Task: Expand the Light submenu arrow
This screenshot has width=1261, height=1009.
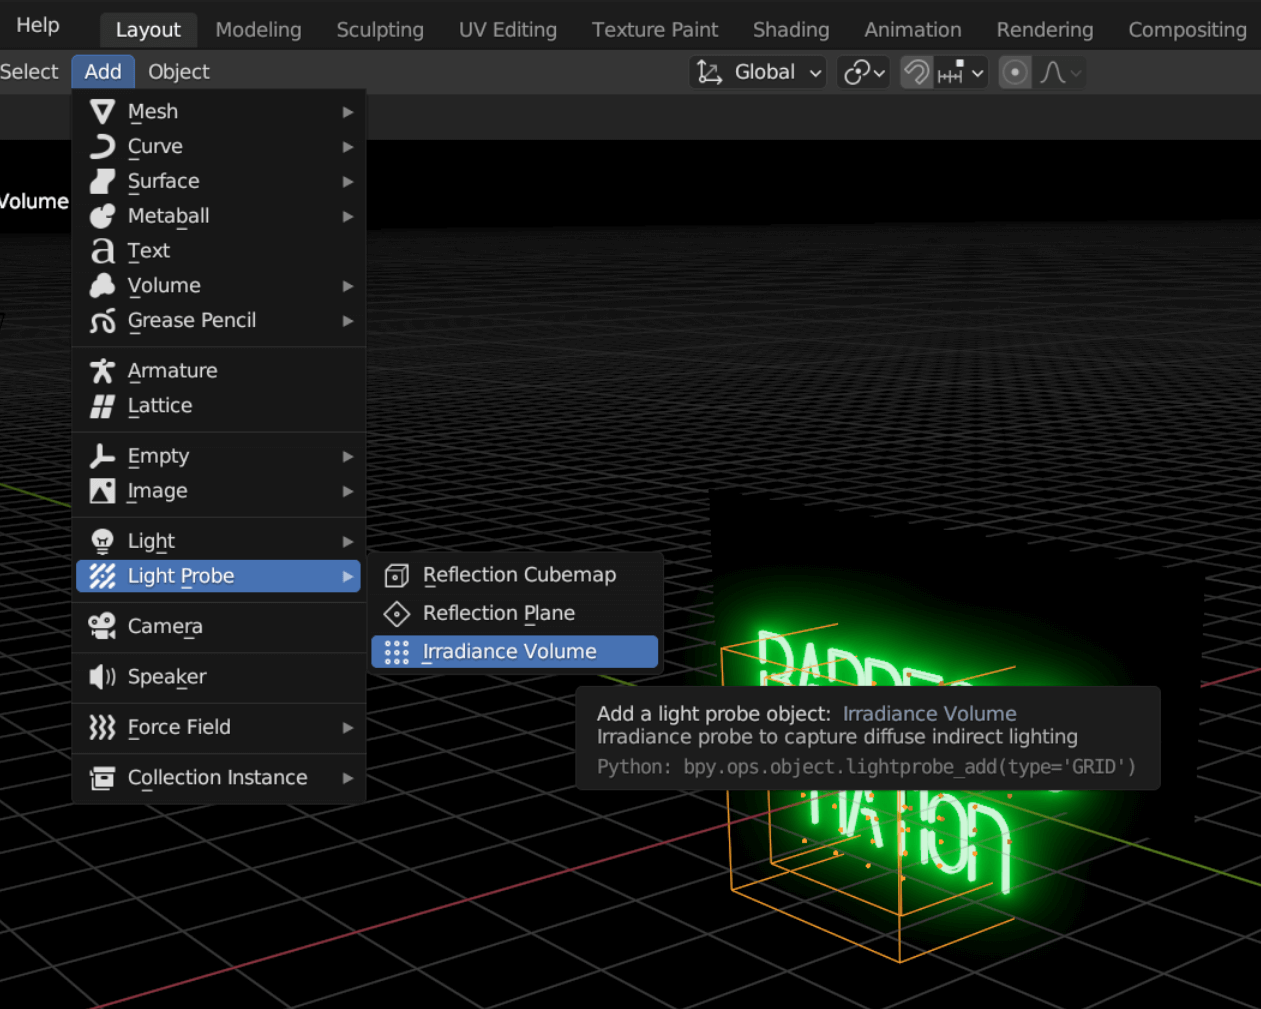Action: (348, 541)
